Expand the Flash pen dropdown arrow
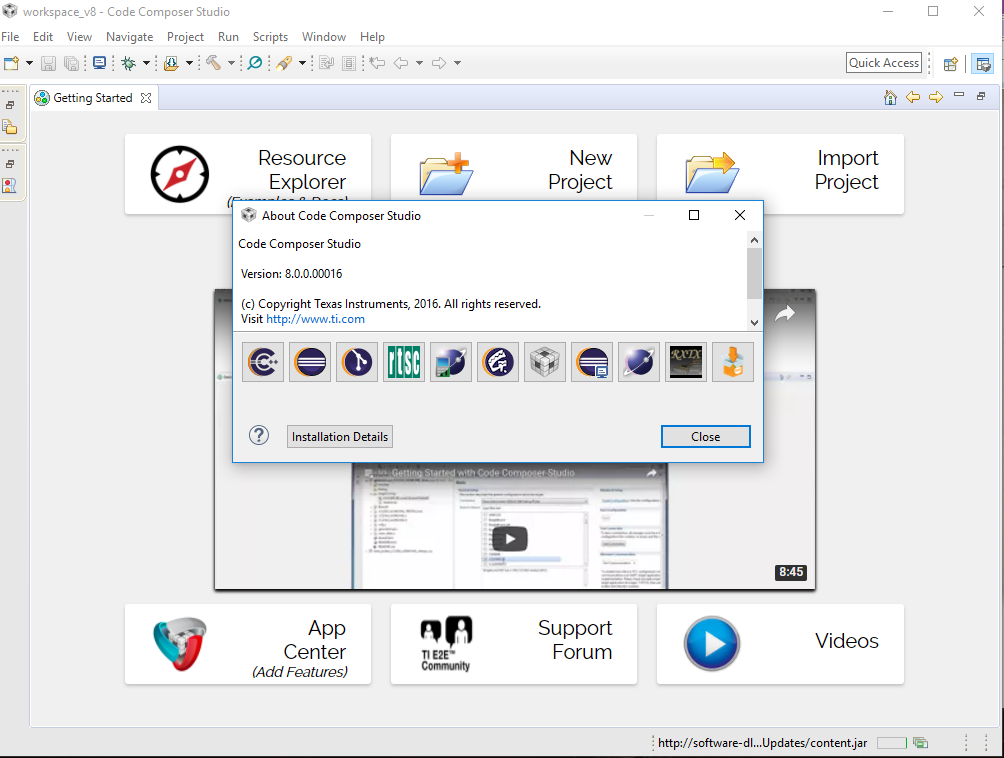This screenshot has width=1004, height=758. click(302, 63)
